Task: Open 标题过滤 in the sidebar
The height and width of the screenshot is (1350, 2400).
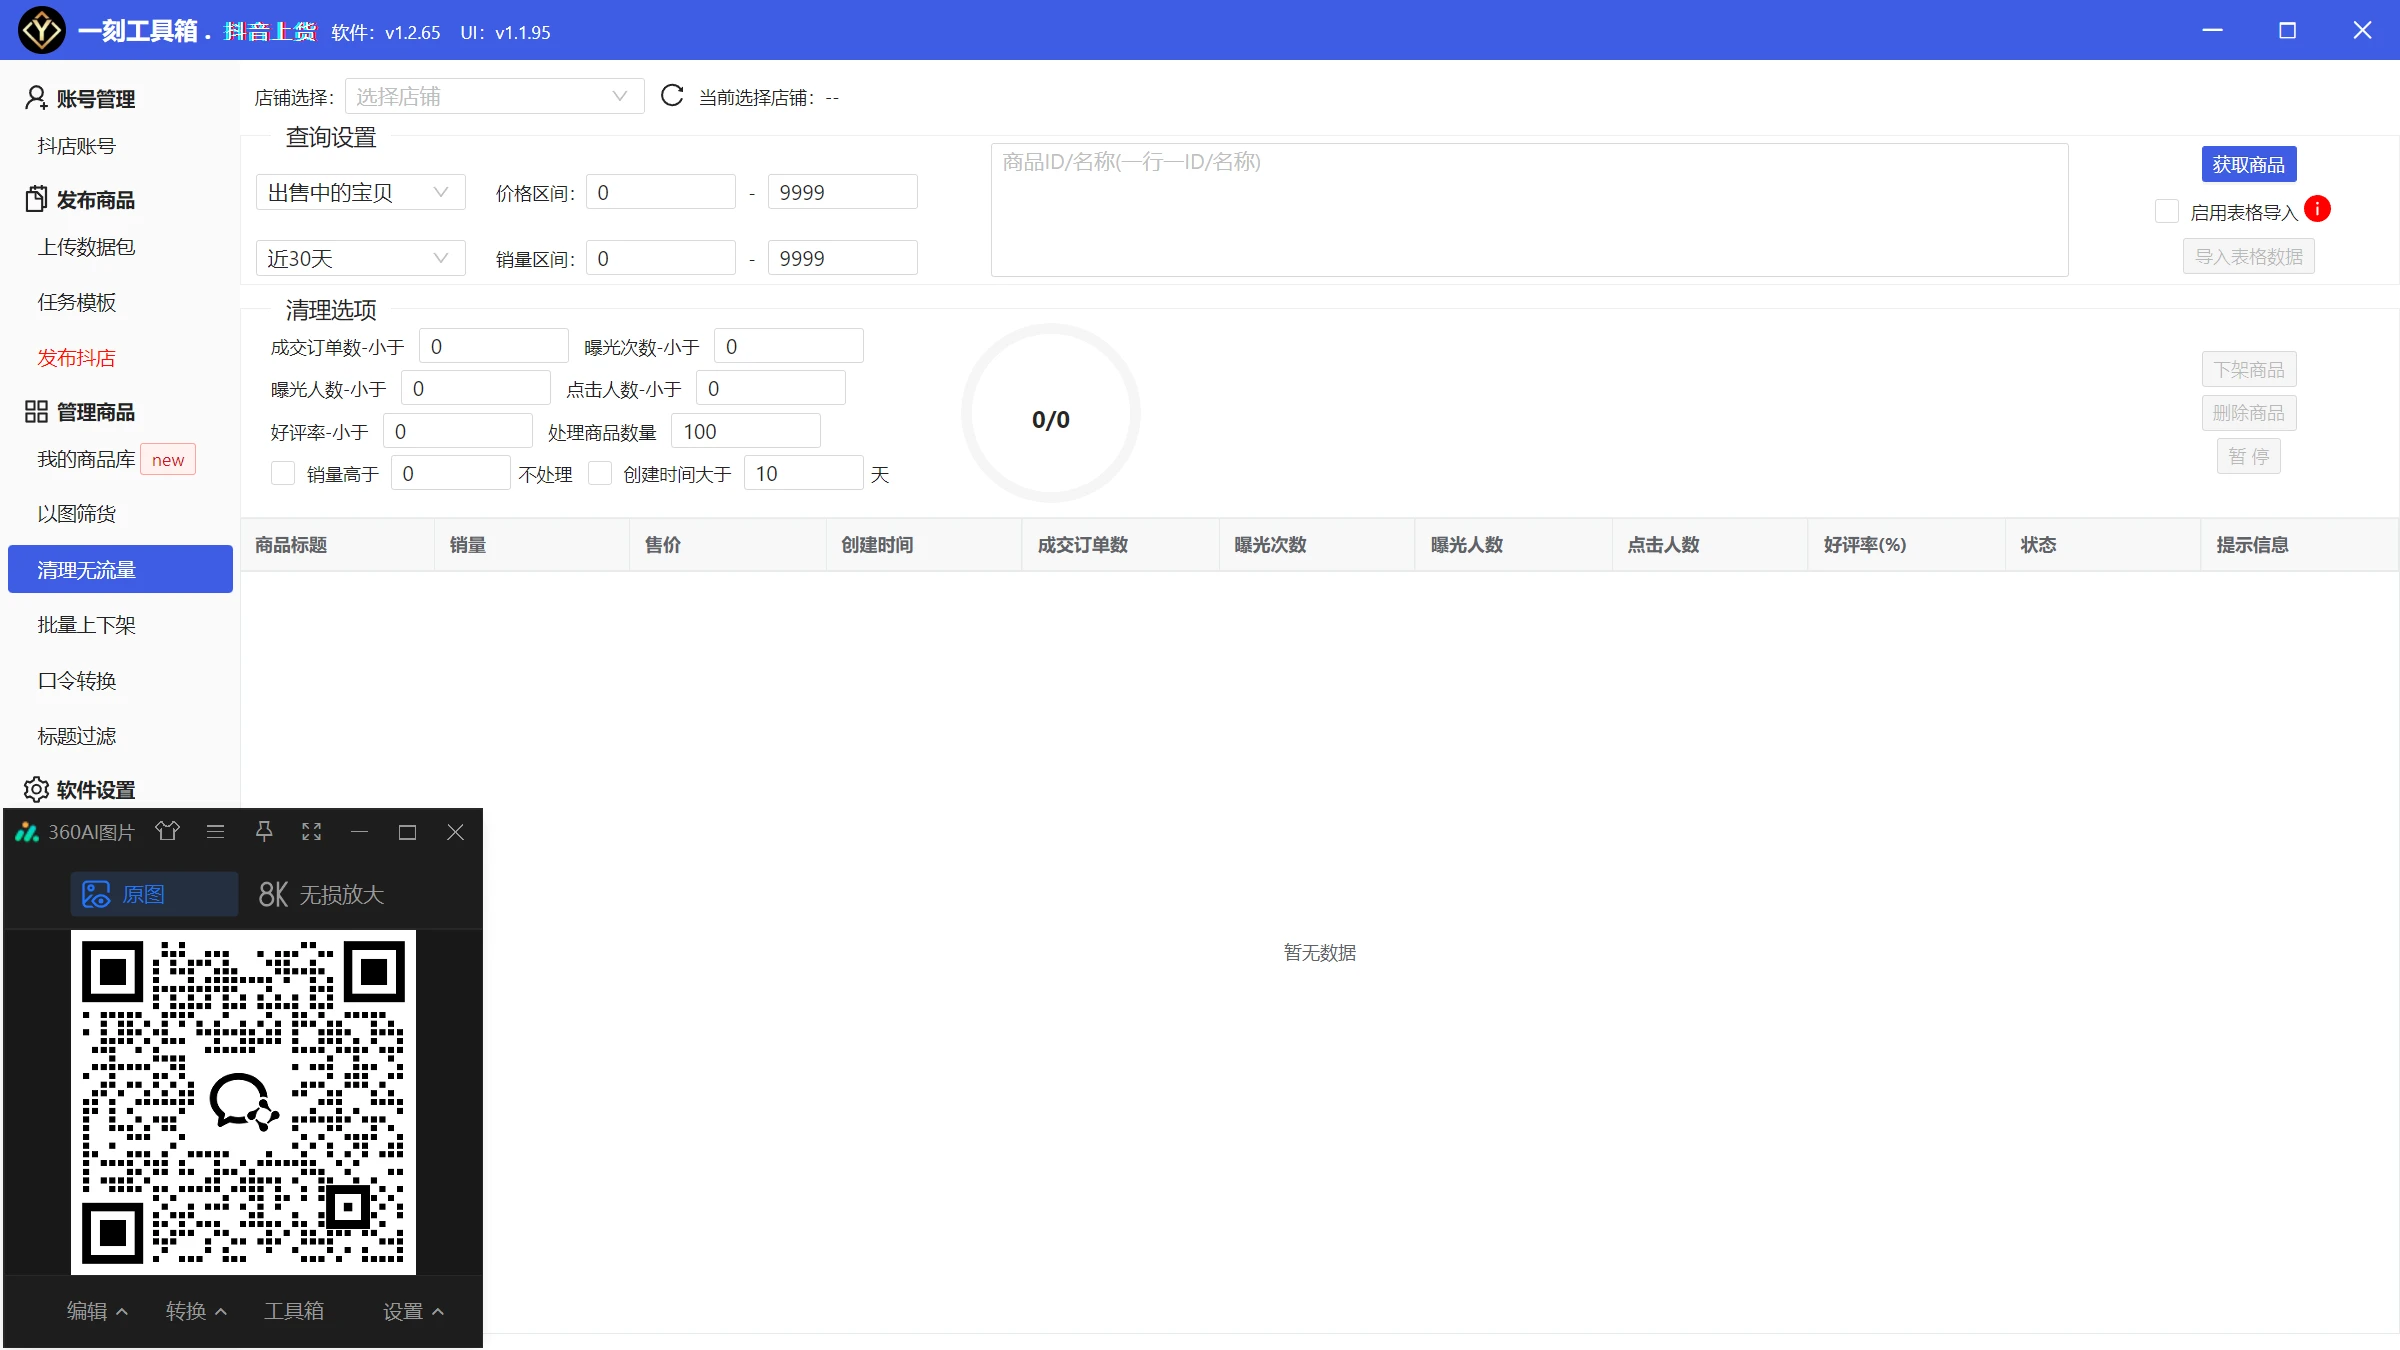Action: [x=77, y=736]
